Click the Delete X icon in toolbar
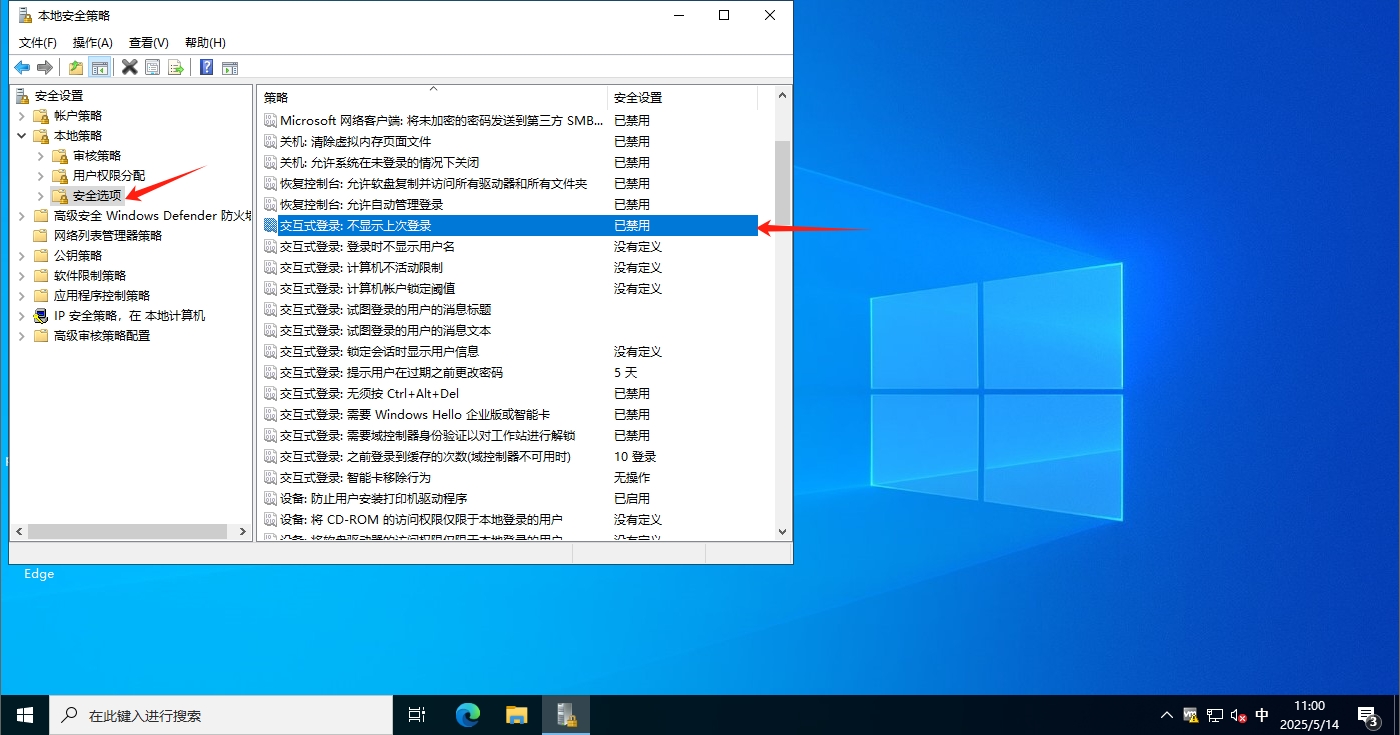Image resolution: width=1400 pixels, height=735 pixels. pos(129,67)
